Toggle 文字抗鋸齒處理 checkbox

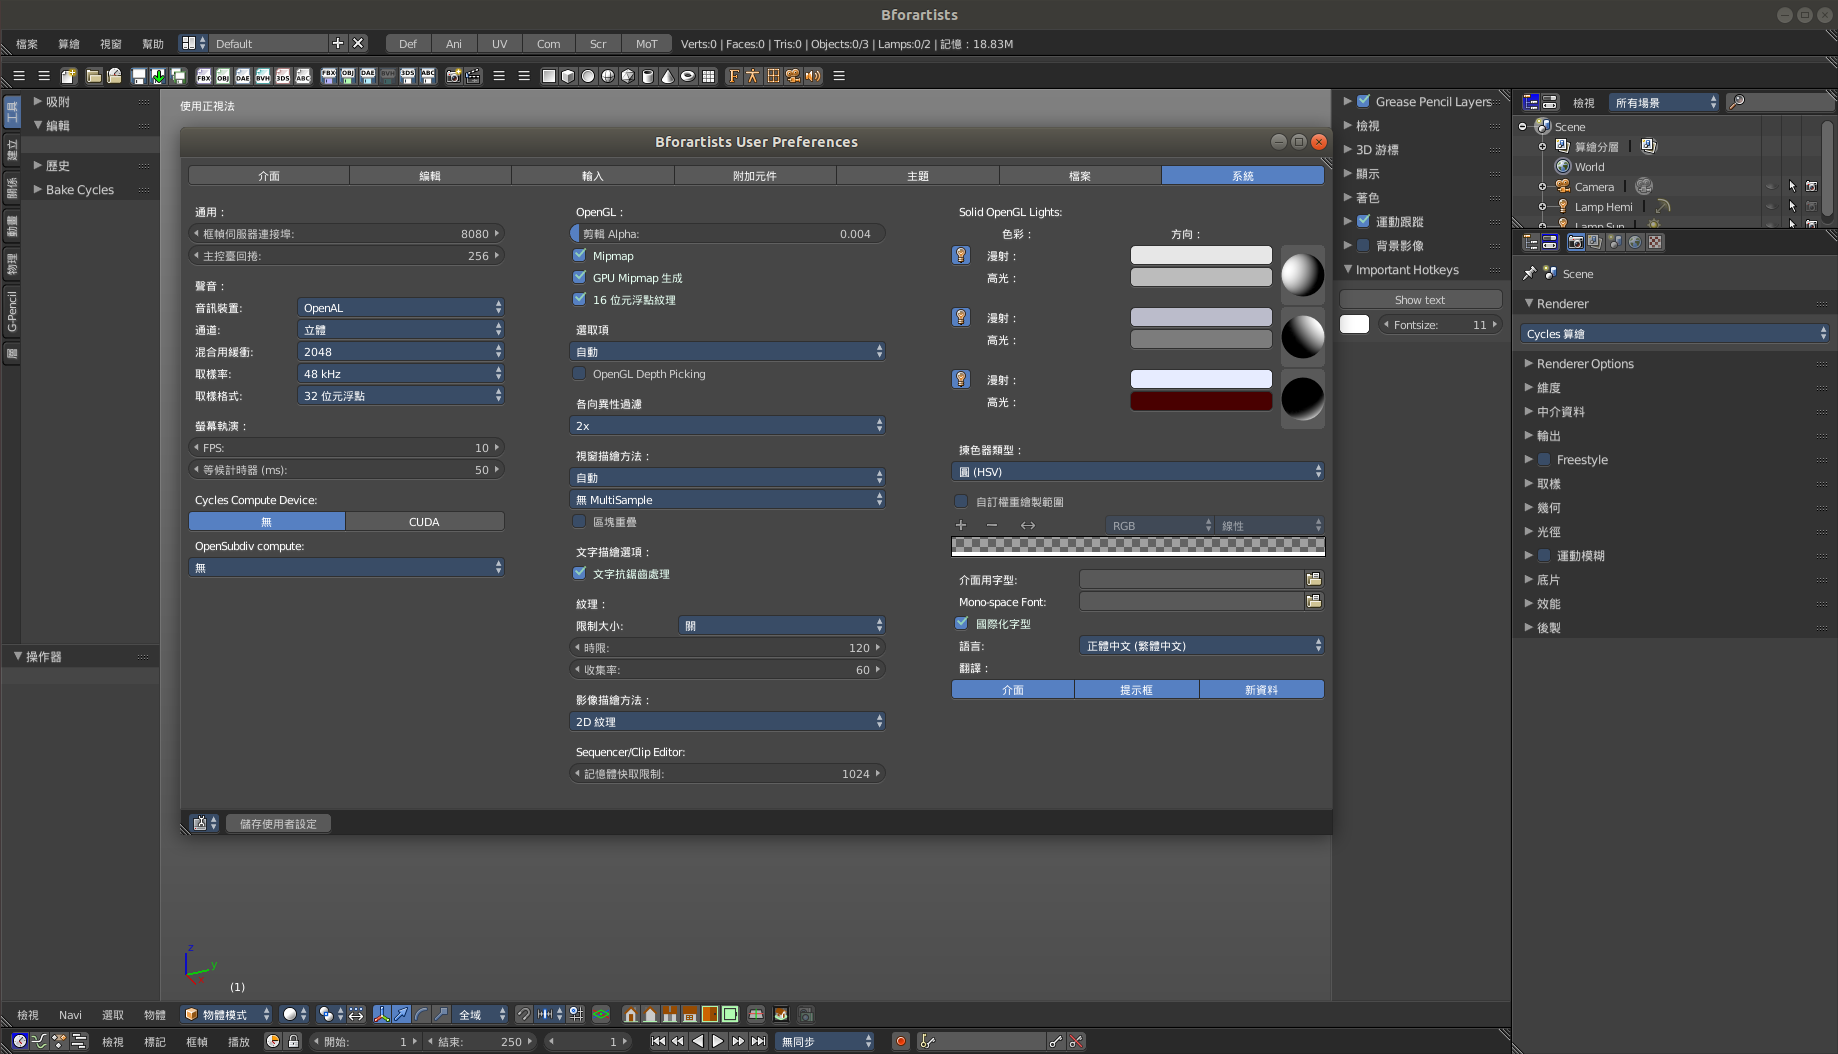point(579,573)
